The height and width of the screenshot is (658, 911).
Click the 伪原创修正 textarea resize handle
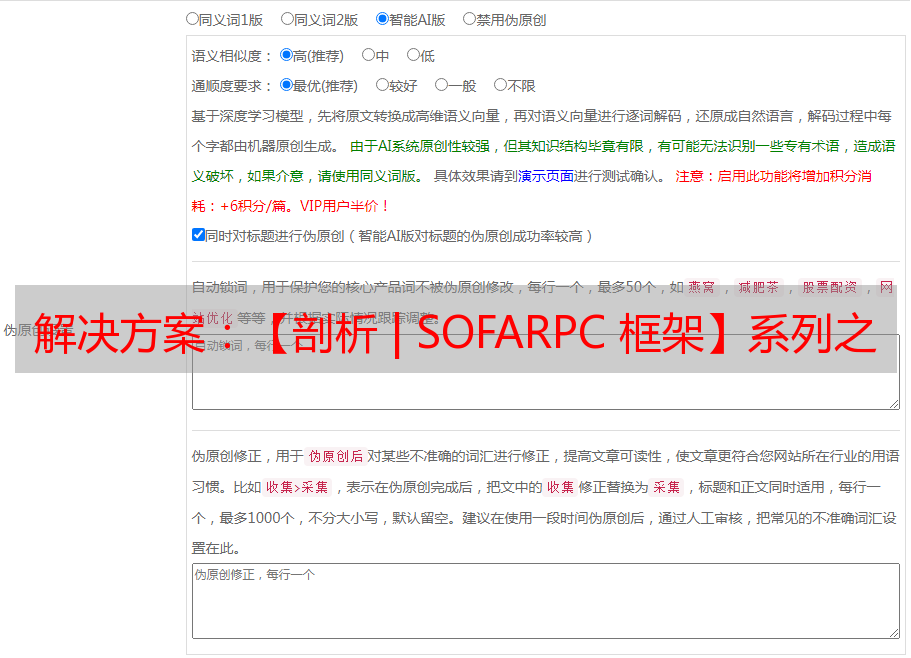point(893,632)
